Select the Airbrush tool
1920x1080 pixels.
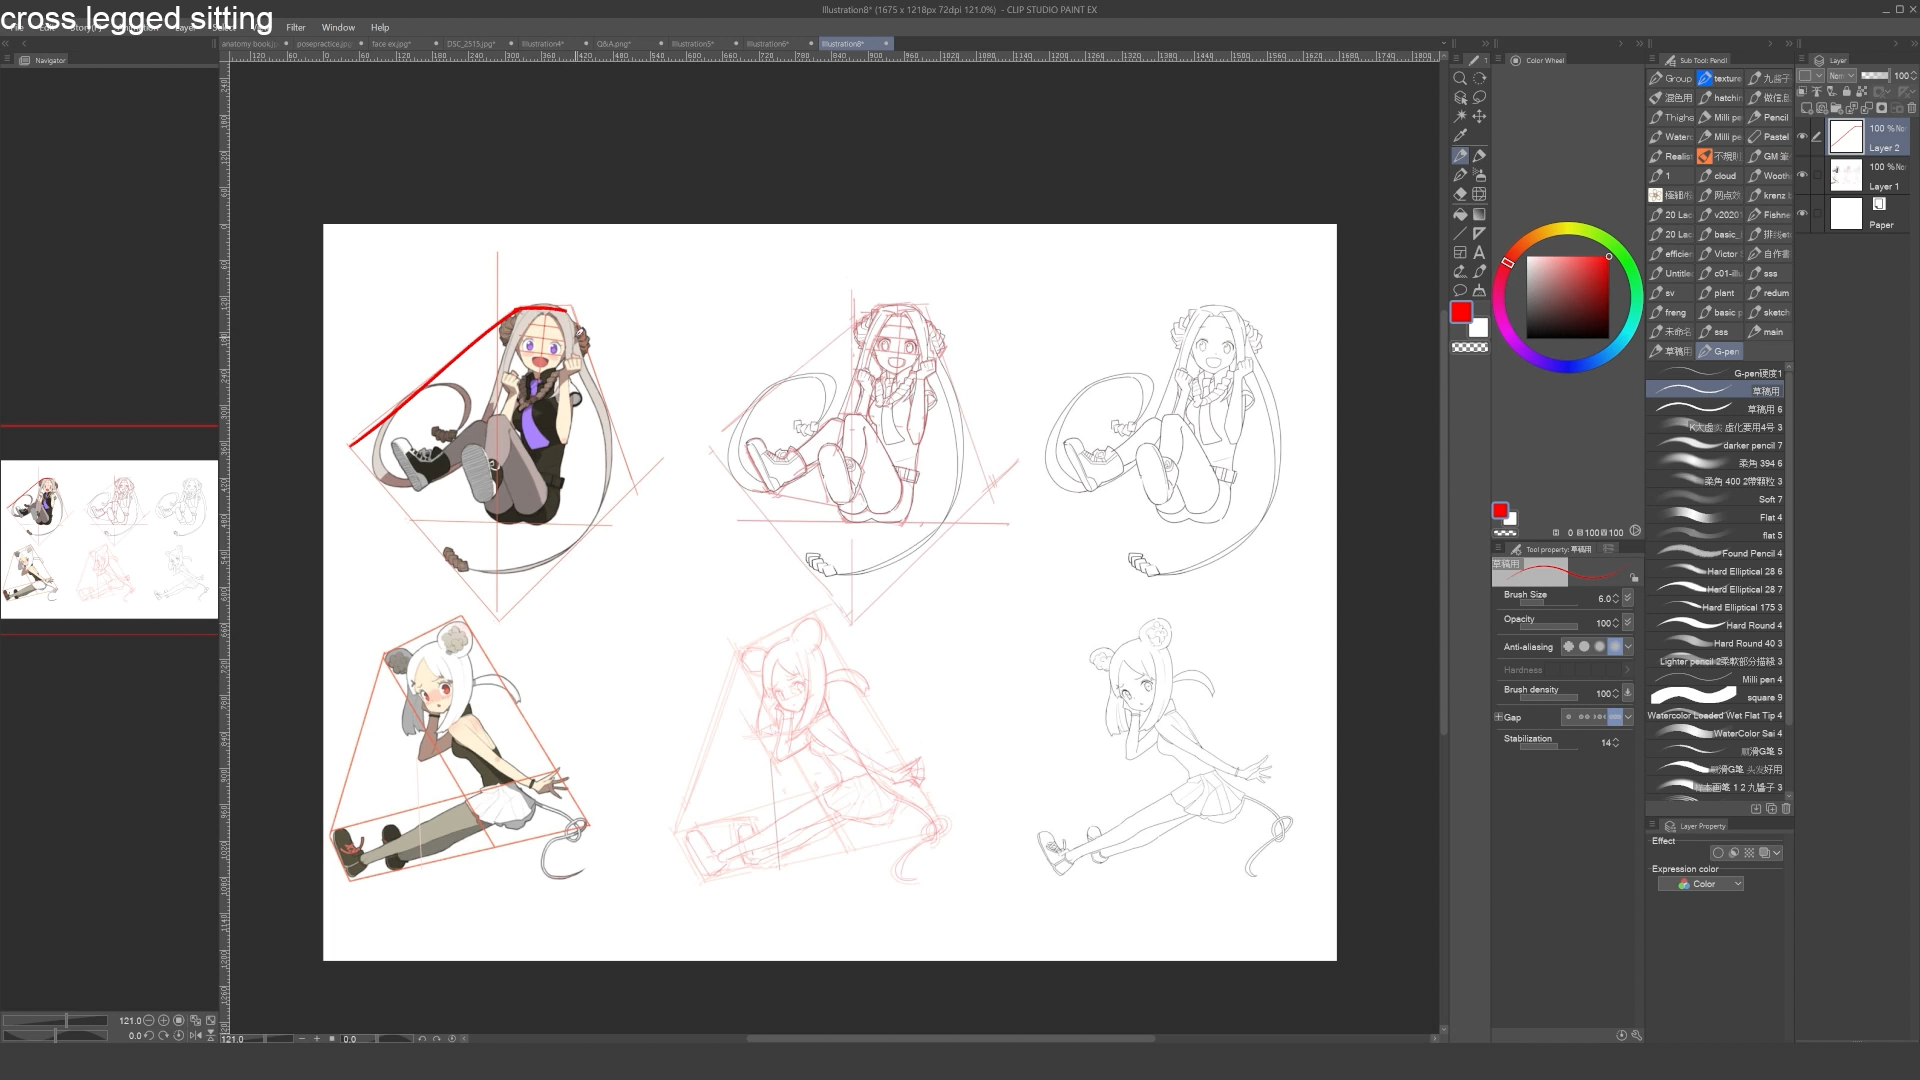tap(1479, 175)
